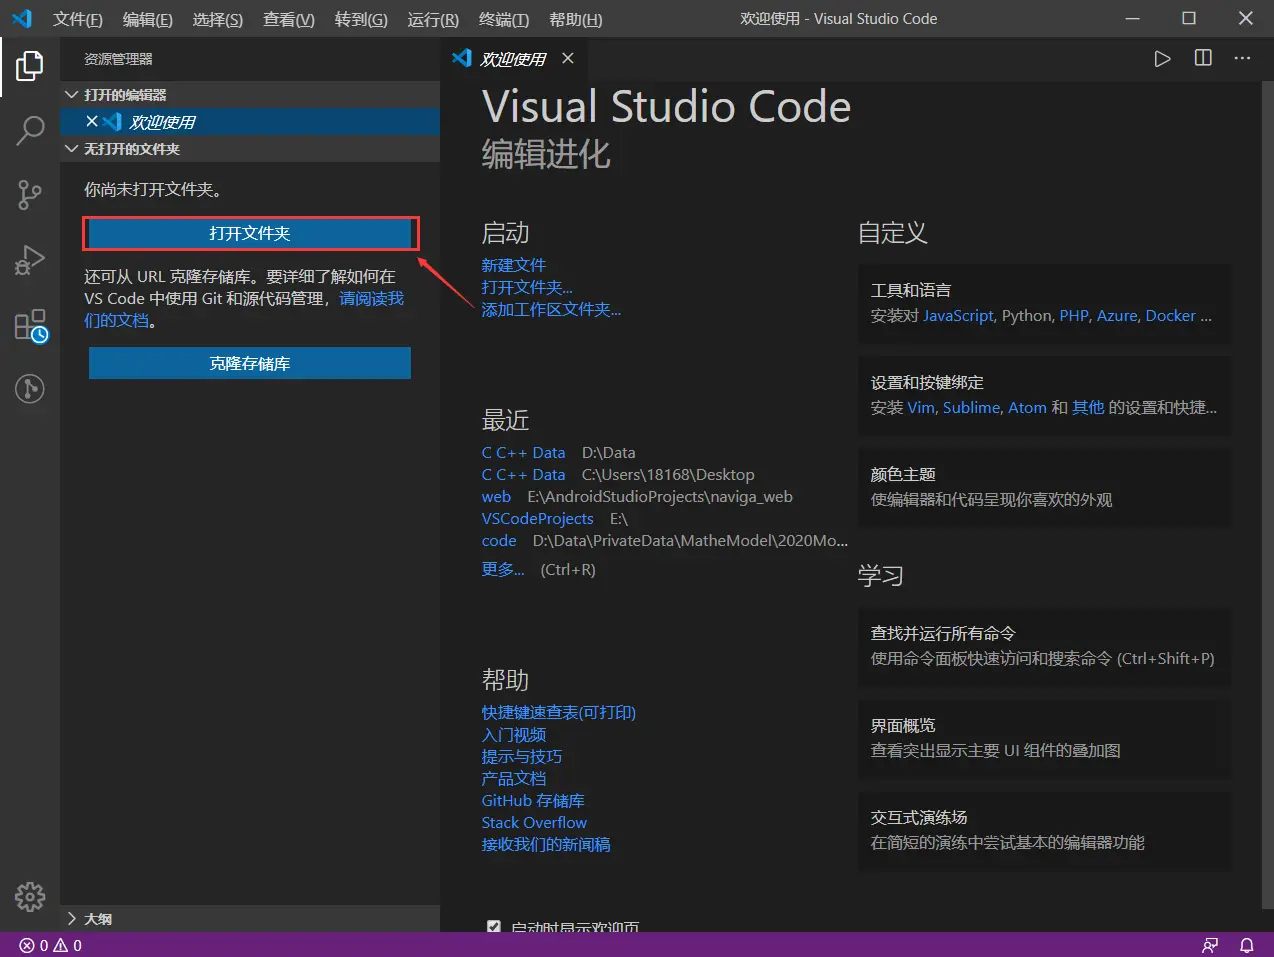This screenshot has width=1274, height=957.
Task: Install Azure support link
Action: (x=1117, y=316)
